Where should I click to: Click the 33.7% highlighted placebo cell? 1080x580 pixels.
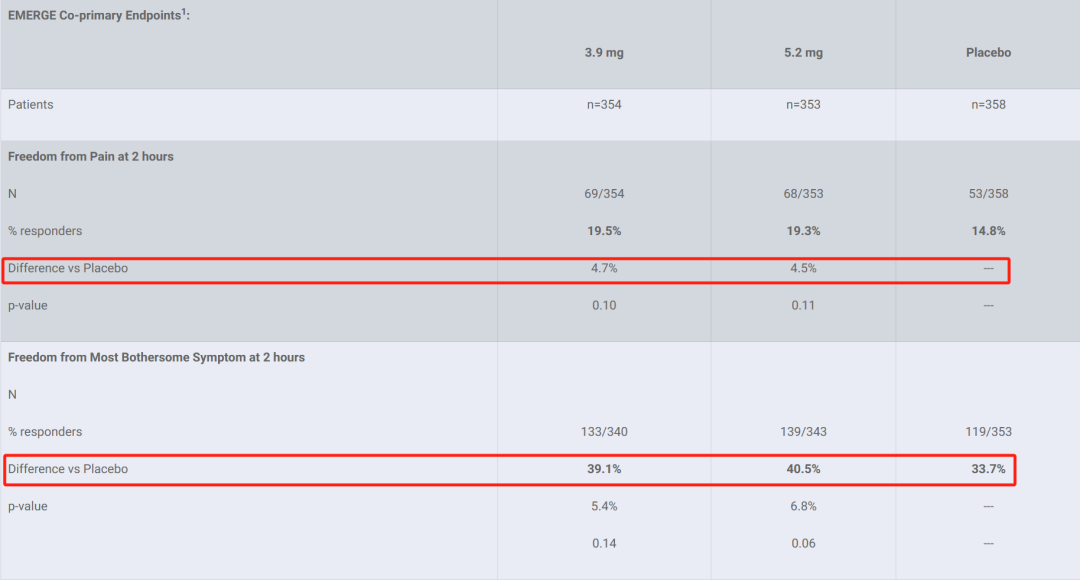click(x=988, y=469)
